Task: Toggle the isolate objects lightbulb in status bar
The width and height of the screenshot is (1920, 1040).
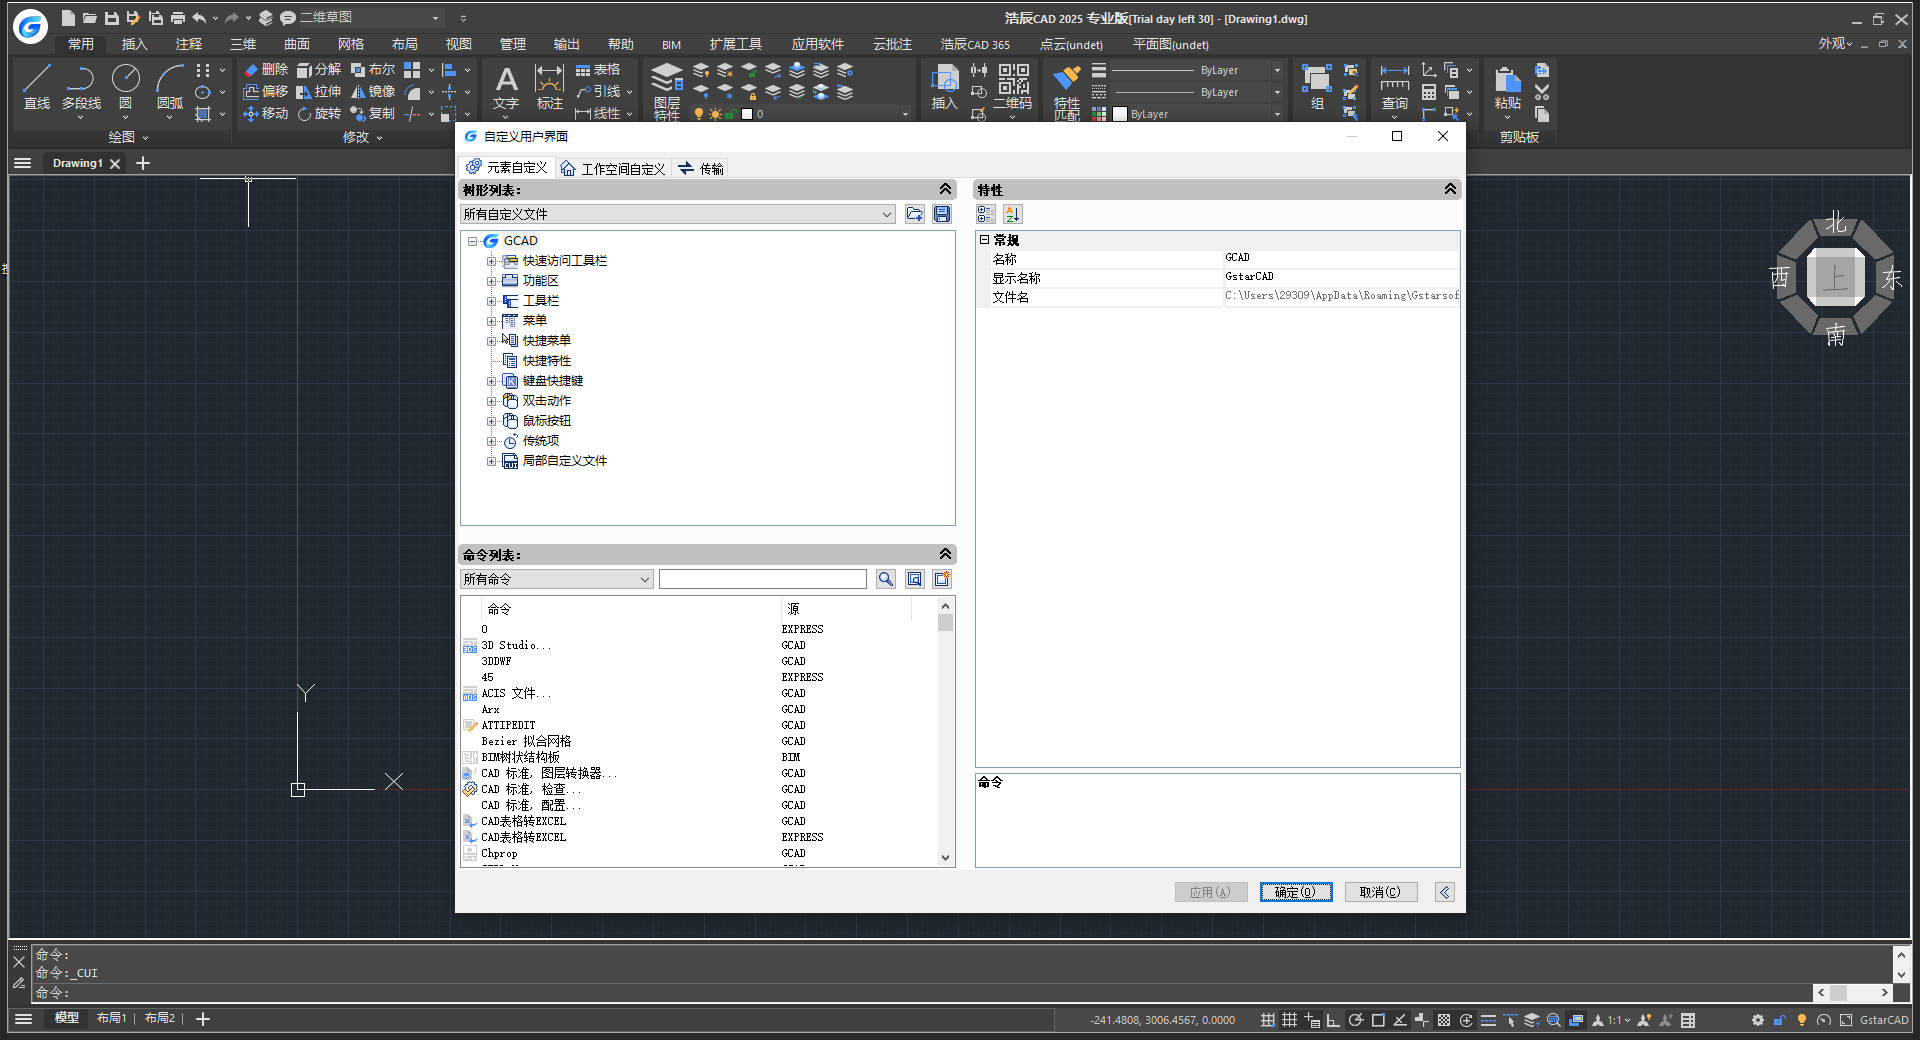Action: (x=1802, y=1020)
